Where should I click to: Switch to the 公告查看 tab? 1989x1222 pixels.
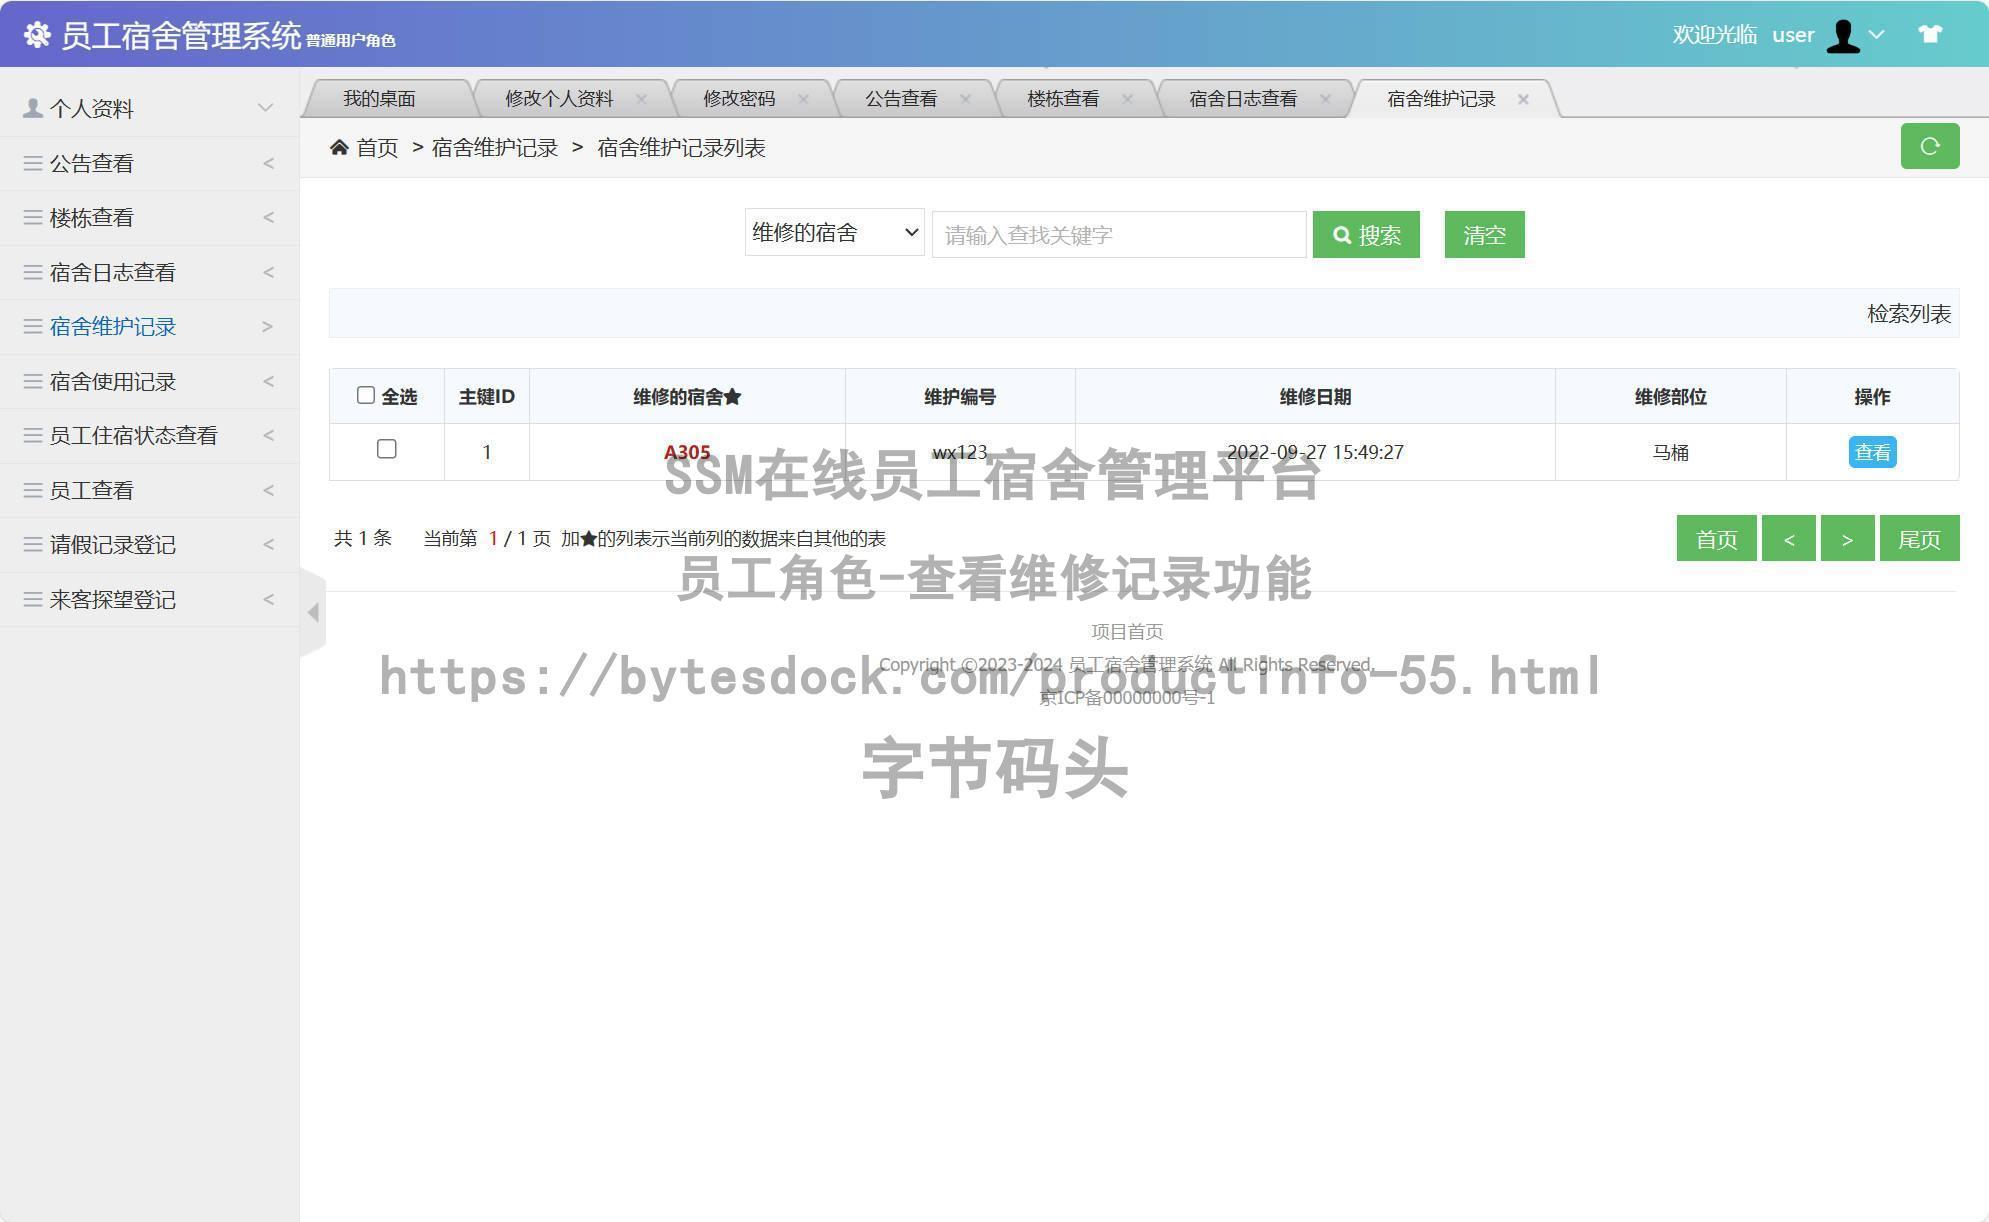pyautogui.click(x=901, y=98)
